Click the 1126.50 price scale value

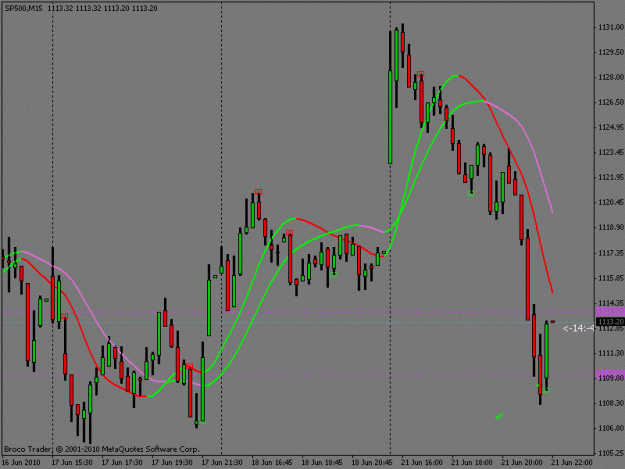(x=610, y=102)
